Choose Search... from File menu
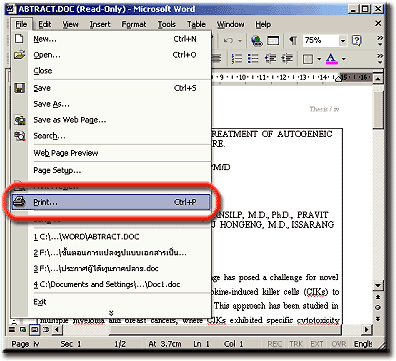396x361 pixels. coord(111,136)
